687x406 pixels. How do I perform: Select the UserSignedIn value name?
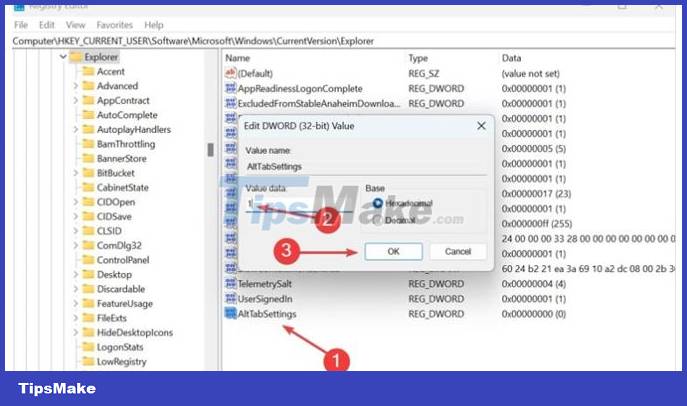click(x=265, y=299)
